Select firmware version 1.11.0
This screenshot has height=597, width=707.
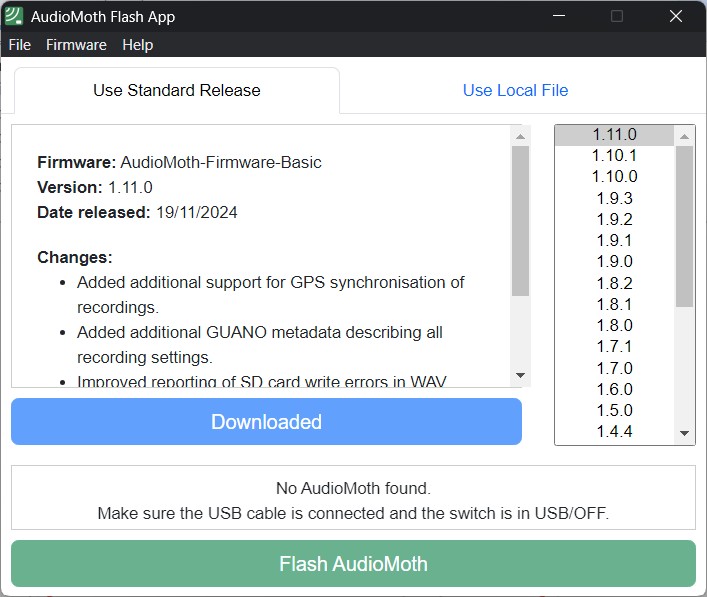615,135
